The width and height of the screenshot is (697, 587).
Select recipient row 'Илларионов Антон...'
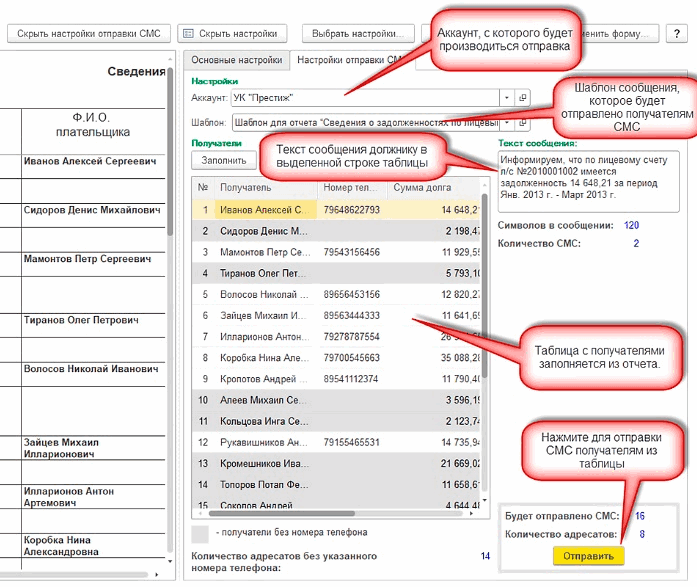coord(336,336)
